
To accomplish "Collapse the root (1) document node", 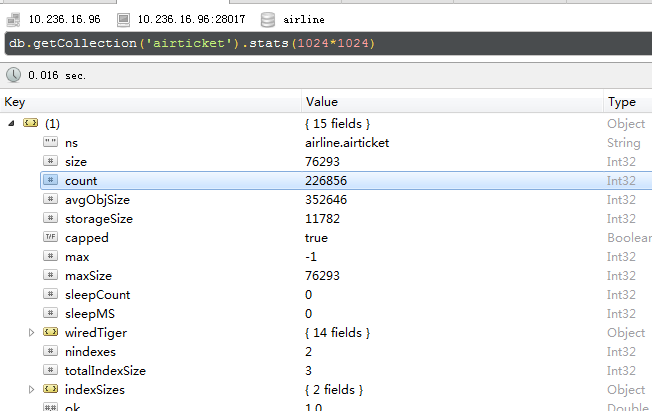I will pos(11,123).
